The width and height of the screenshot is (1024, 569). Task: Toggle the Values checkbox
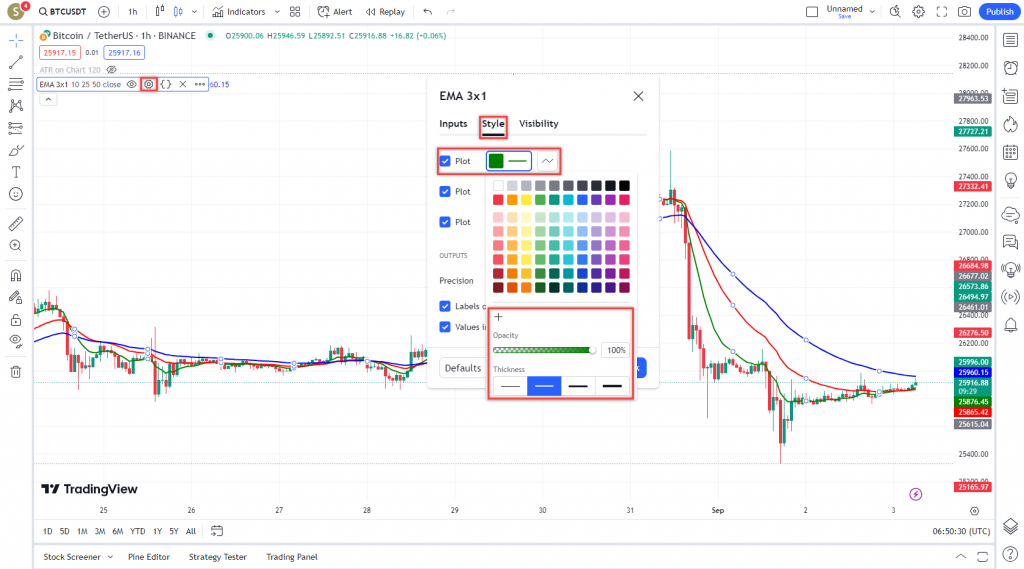point(445,327)
